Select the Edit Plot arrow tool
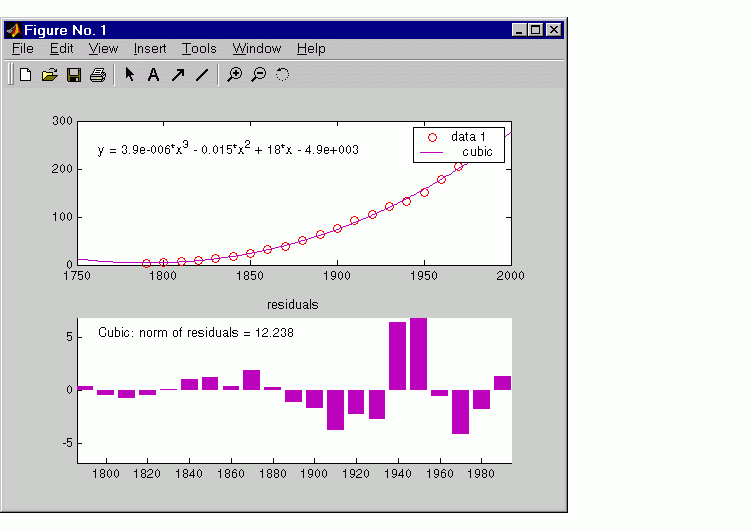This screenshot has width=752, height=531. [129, 74]
